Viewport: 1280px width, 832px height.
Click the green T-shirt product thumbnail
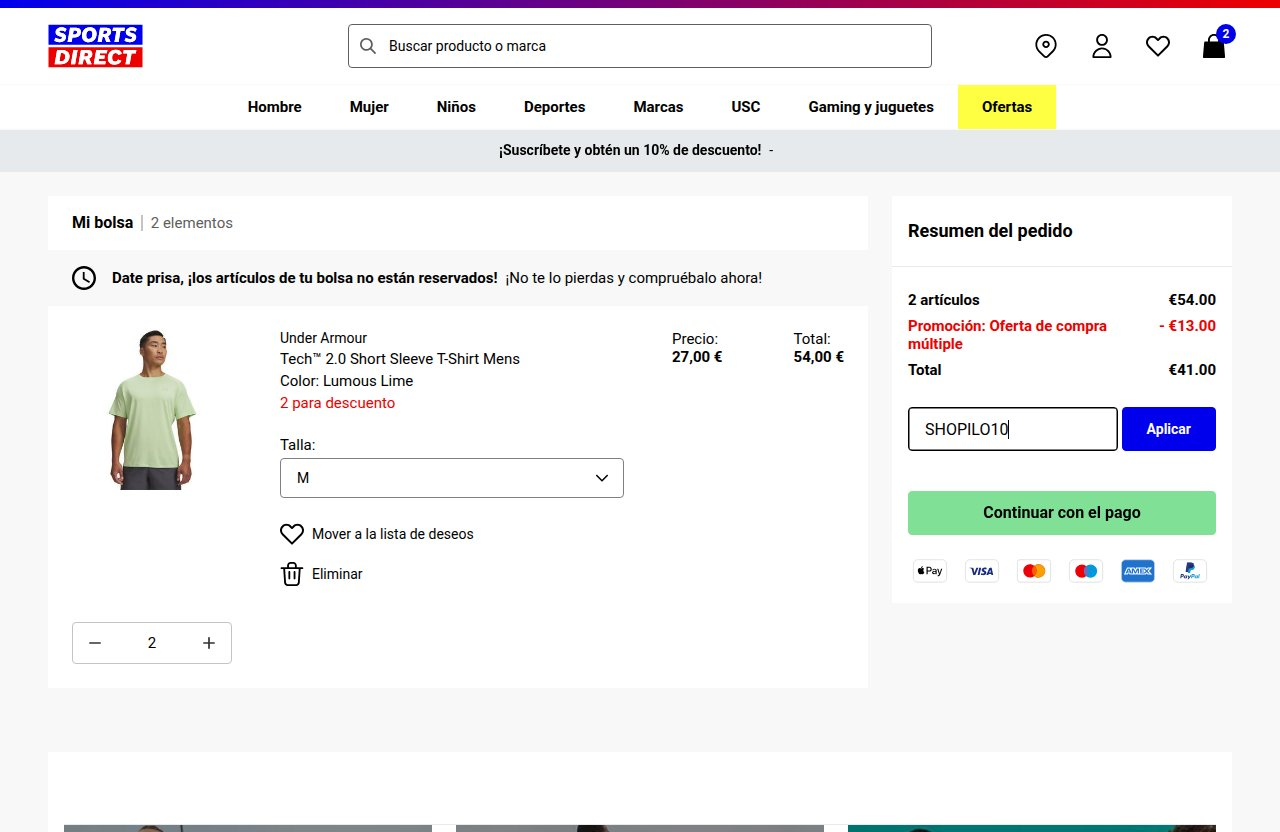click(152, 410)
